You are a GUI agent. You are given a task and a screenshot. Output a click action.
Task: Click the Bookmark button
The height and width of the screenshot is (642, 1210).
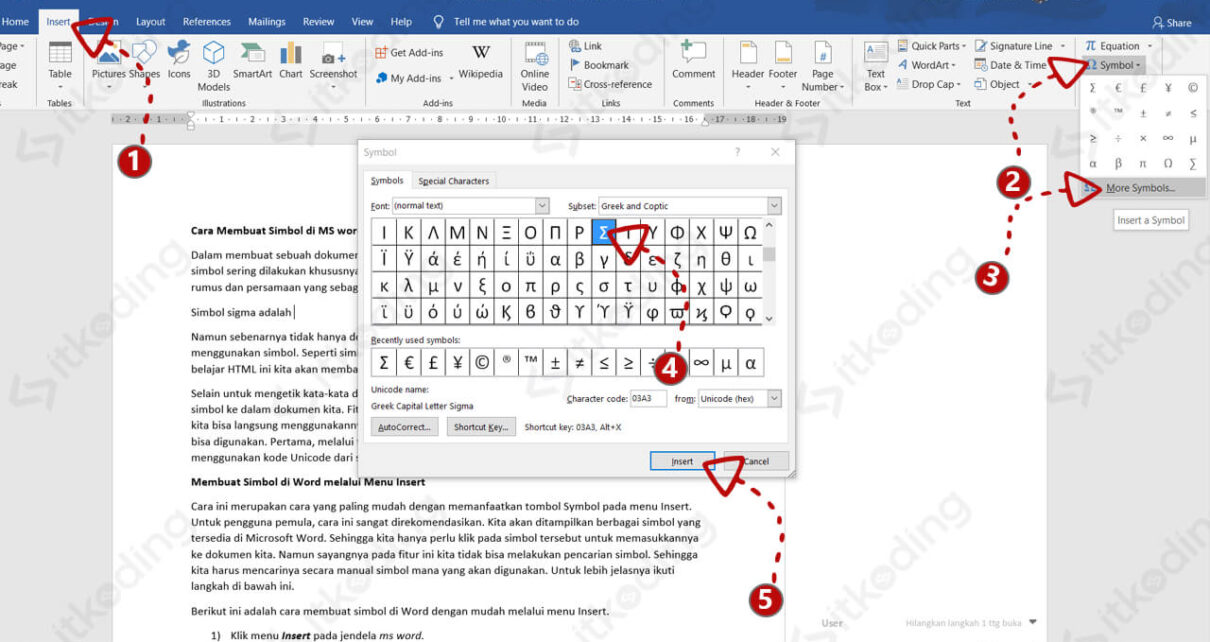click(599, 65)
